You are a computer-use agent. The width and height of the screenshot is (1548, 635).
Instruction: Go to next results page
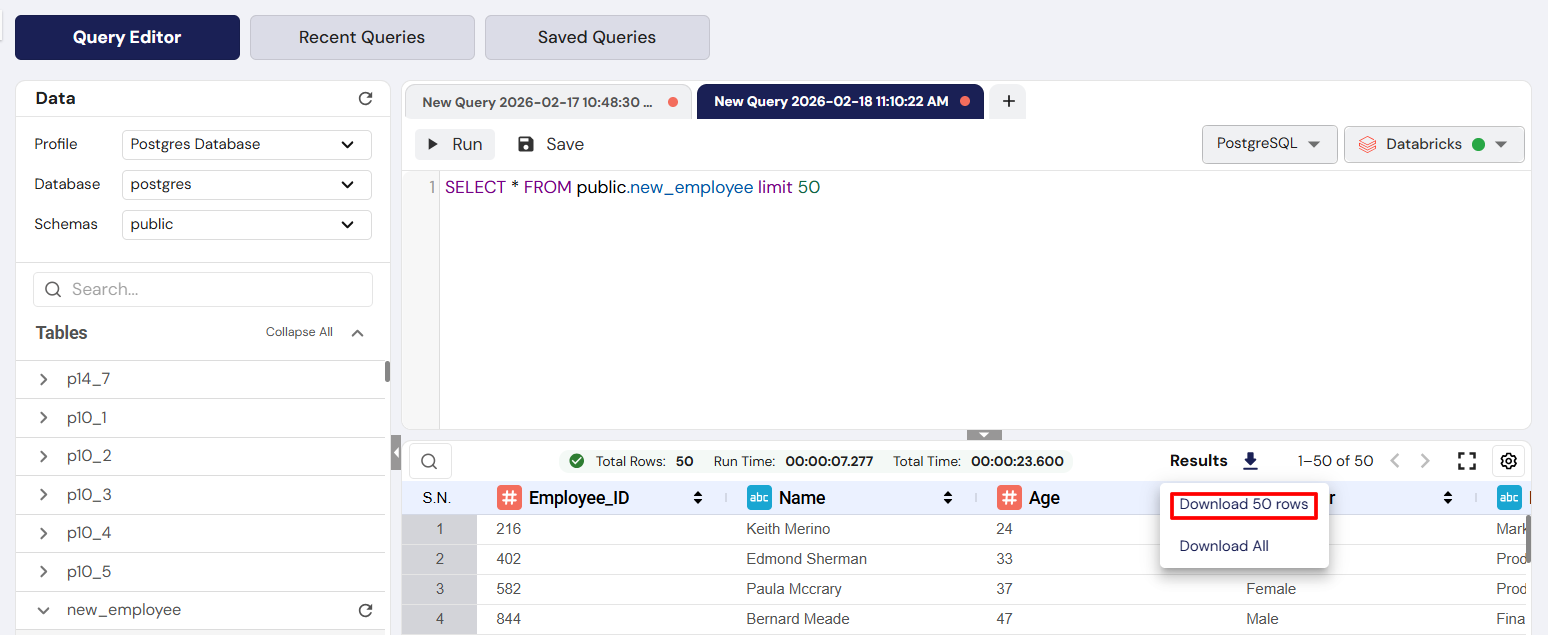coord(1425,461)
